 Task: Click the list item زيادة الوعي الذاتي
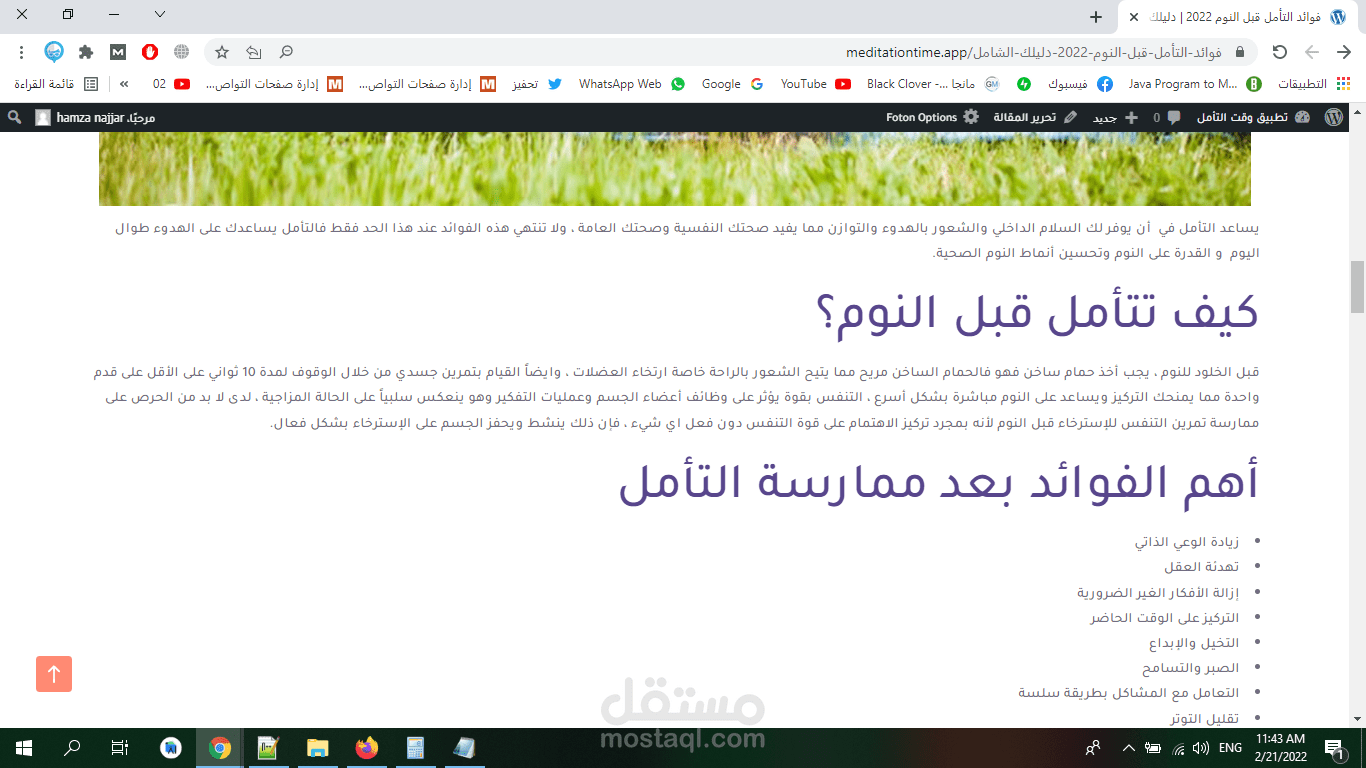tap(1186, 542)
